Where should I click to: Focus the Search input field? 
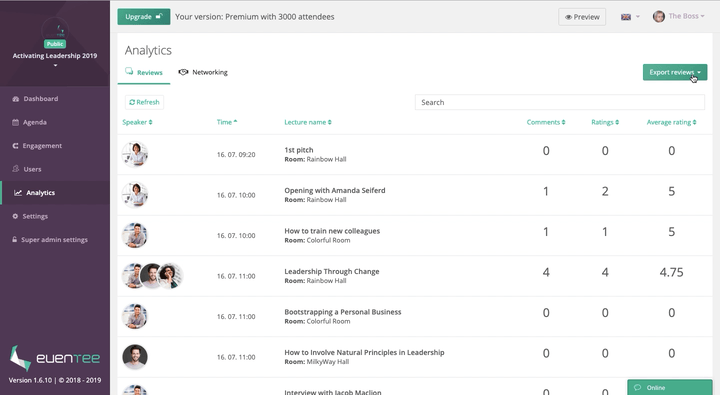tap(559, 102)
